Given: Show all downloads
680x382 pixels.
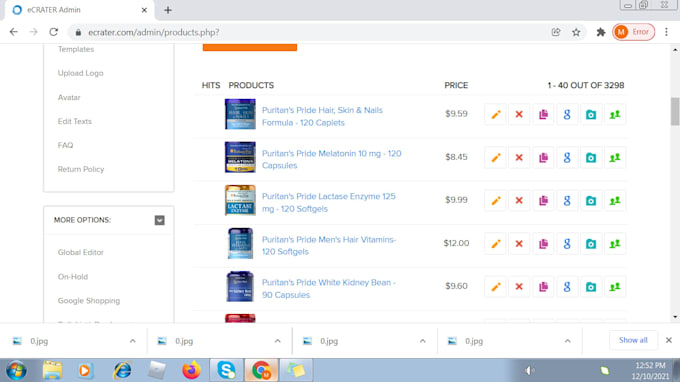Looking at the screenshot, I should pos(633,340).
